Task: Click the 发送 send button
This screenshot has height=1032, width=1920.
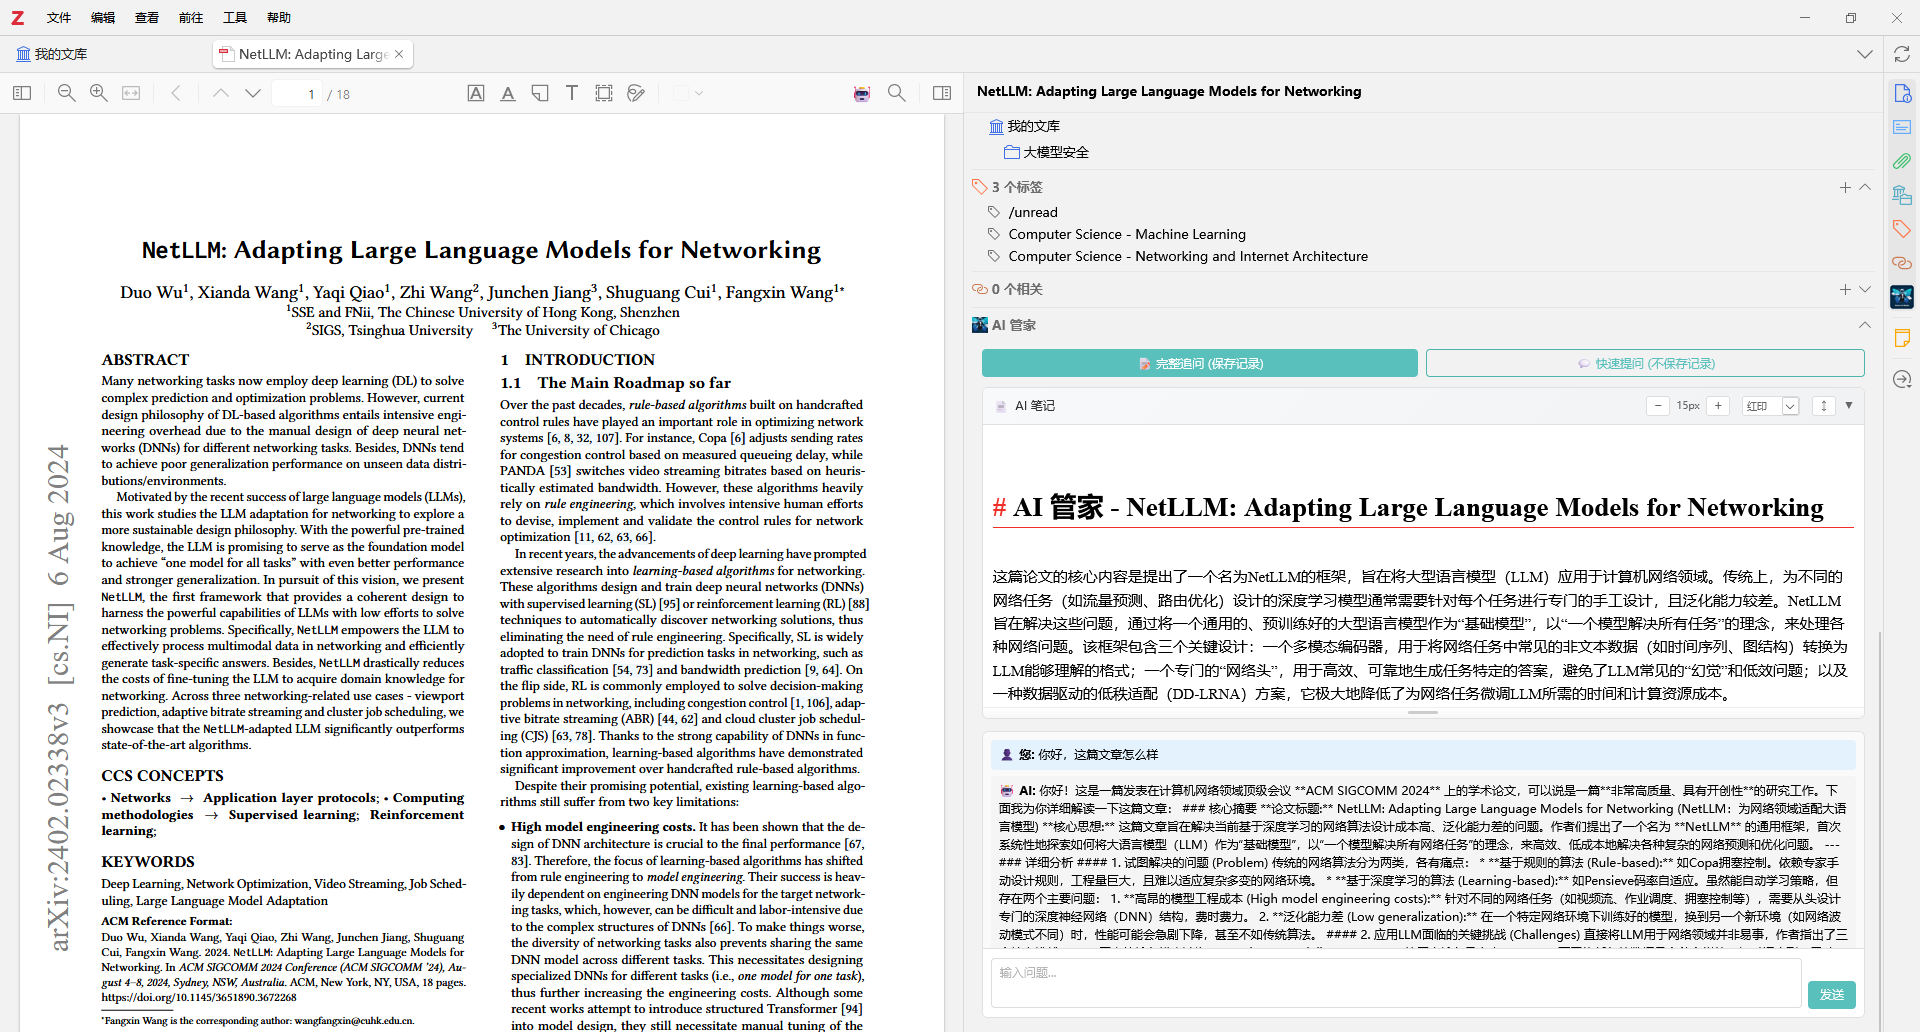Action: pos(1831,994)
